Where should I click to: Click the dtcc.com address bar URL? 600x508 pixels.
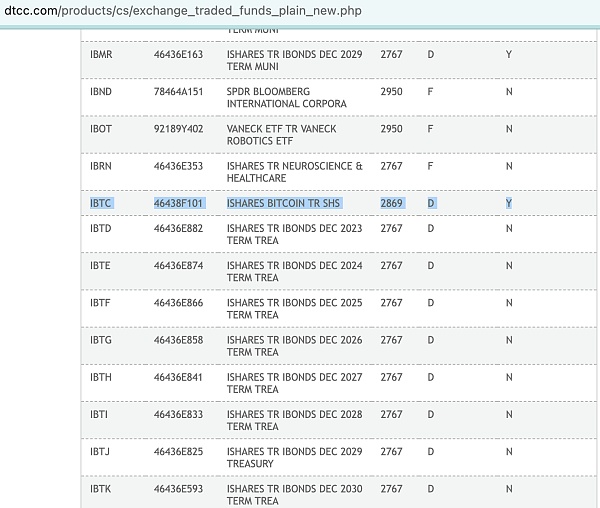[x=180, y=11]
